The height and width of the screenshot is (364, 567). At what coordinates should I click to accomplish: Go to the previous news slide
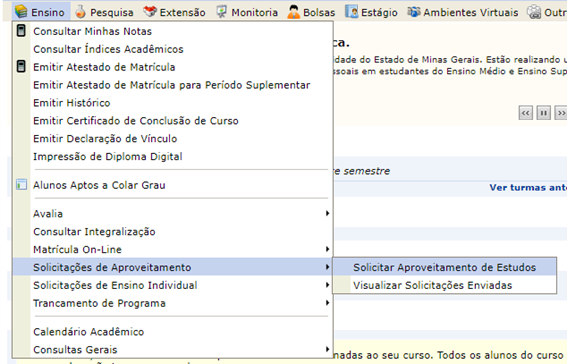pos(525,113)
